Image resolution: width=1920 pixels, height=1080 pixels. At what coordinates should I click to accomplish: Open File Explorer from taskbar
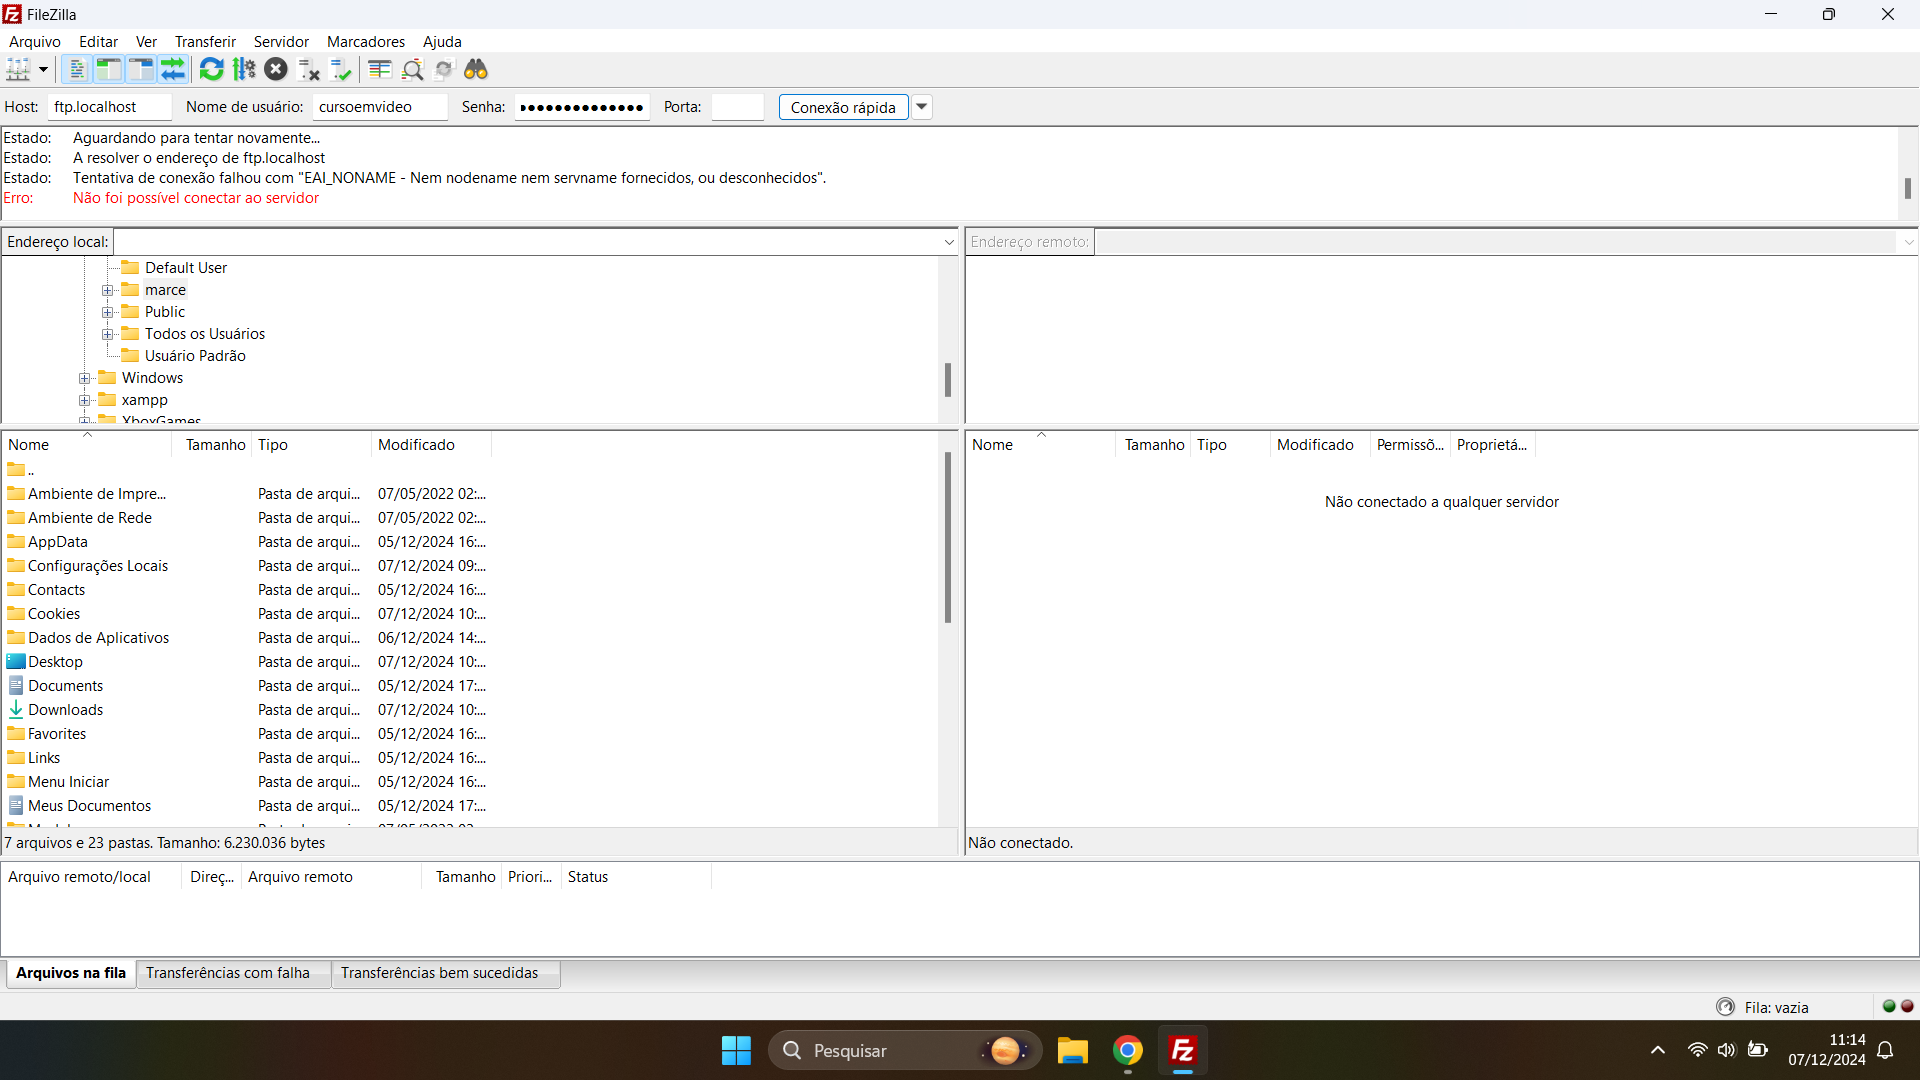click(x=1072, y=1051)
